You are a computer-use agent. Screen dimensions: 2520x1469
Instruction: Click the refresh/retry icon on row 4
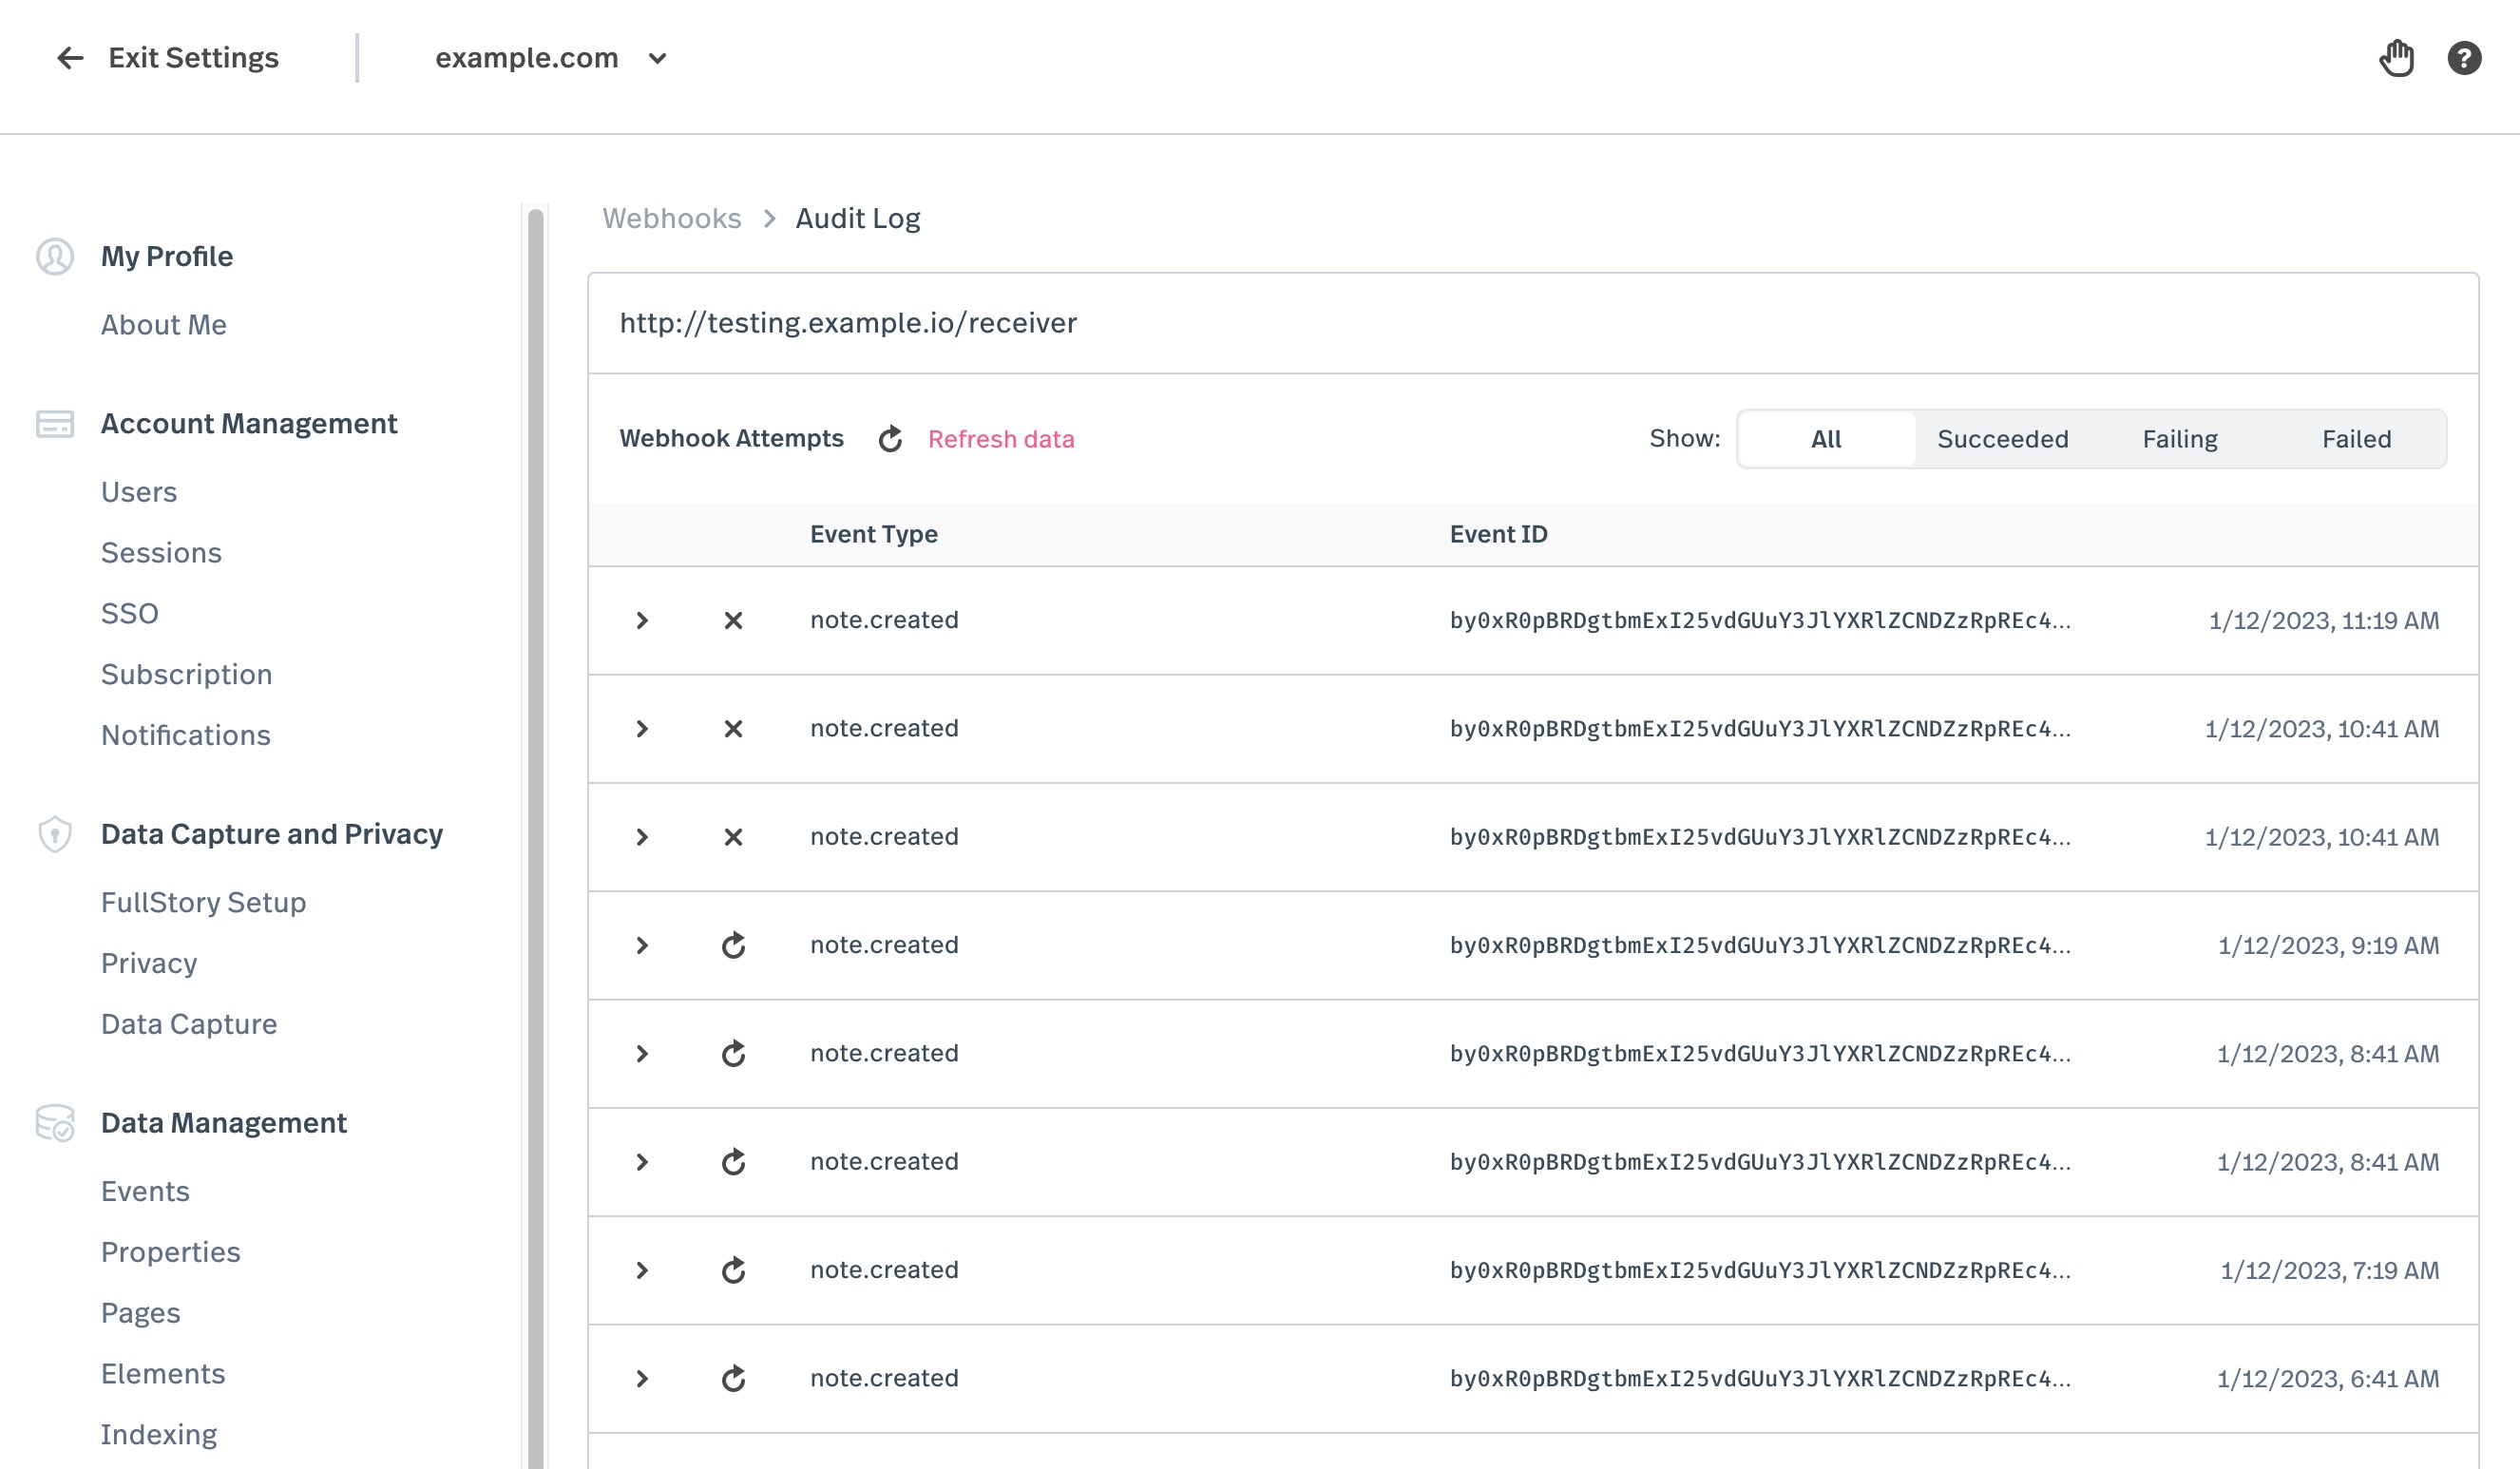[x=735, y=944]
